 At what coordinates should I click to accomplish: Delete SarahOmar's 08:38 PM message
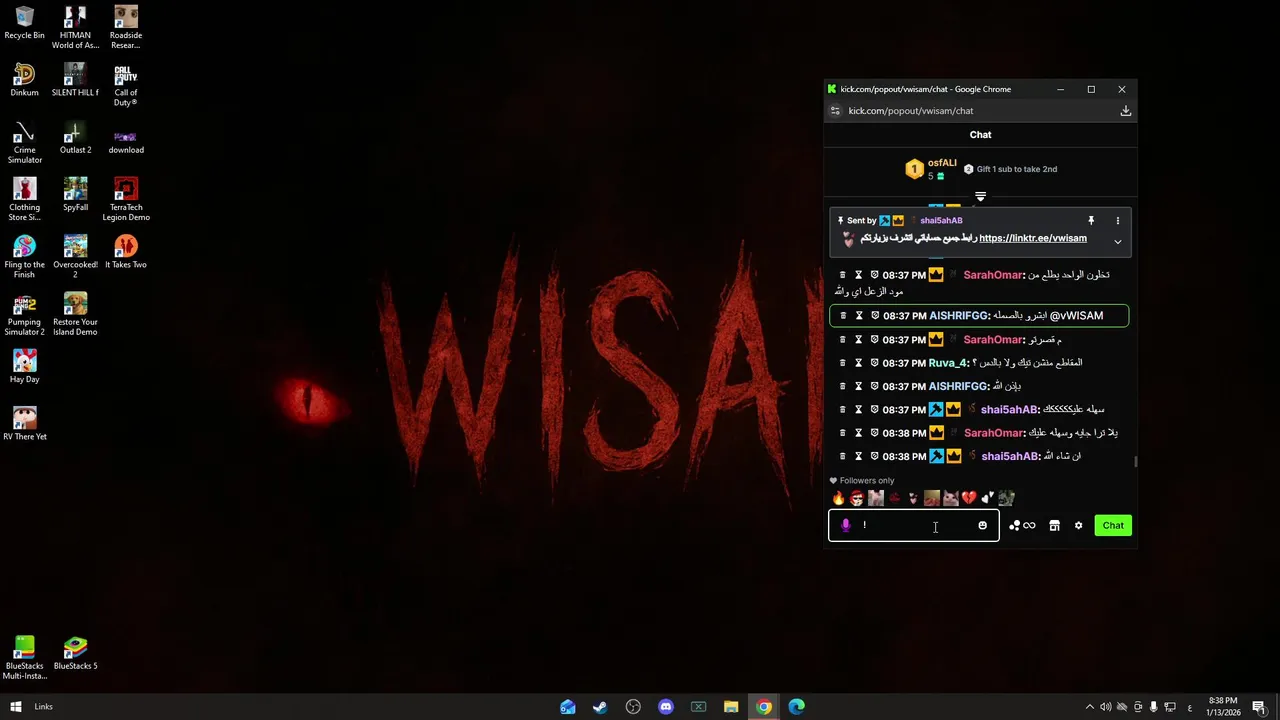tap(842, 433)
